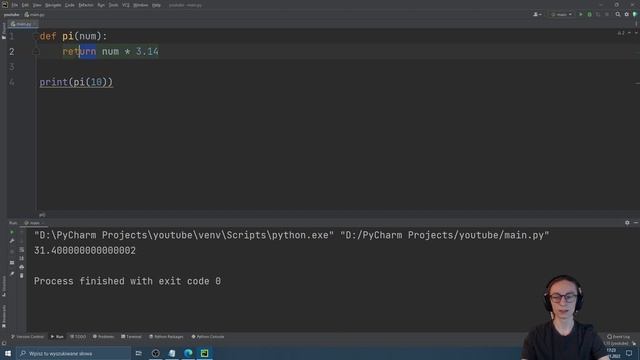The image size is (640, 360).
Task: Click output value 31.400000000000002
Action: [85, 250]
